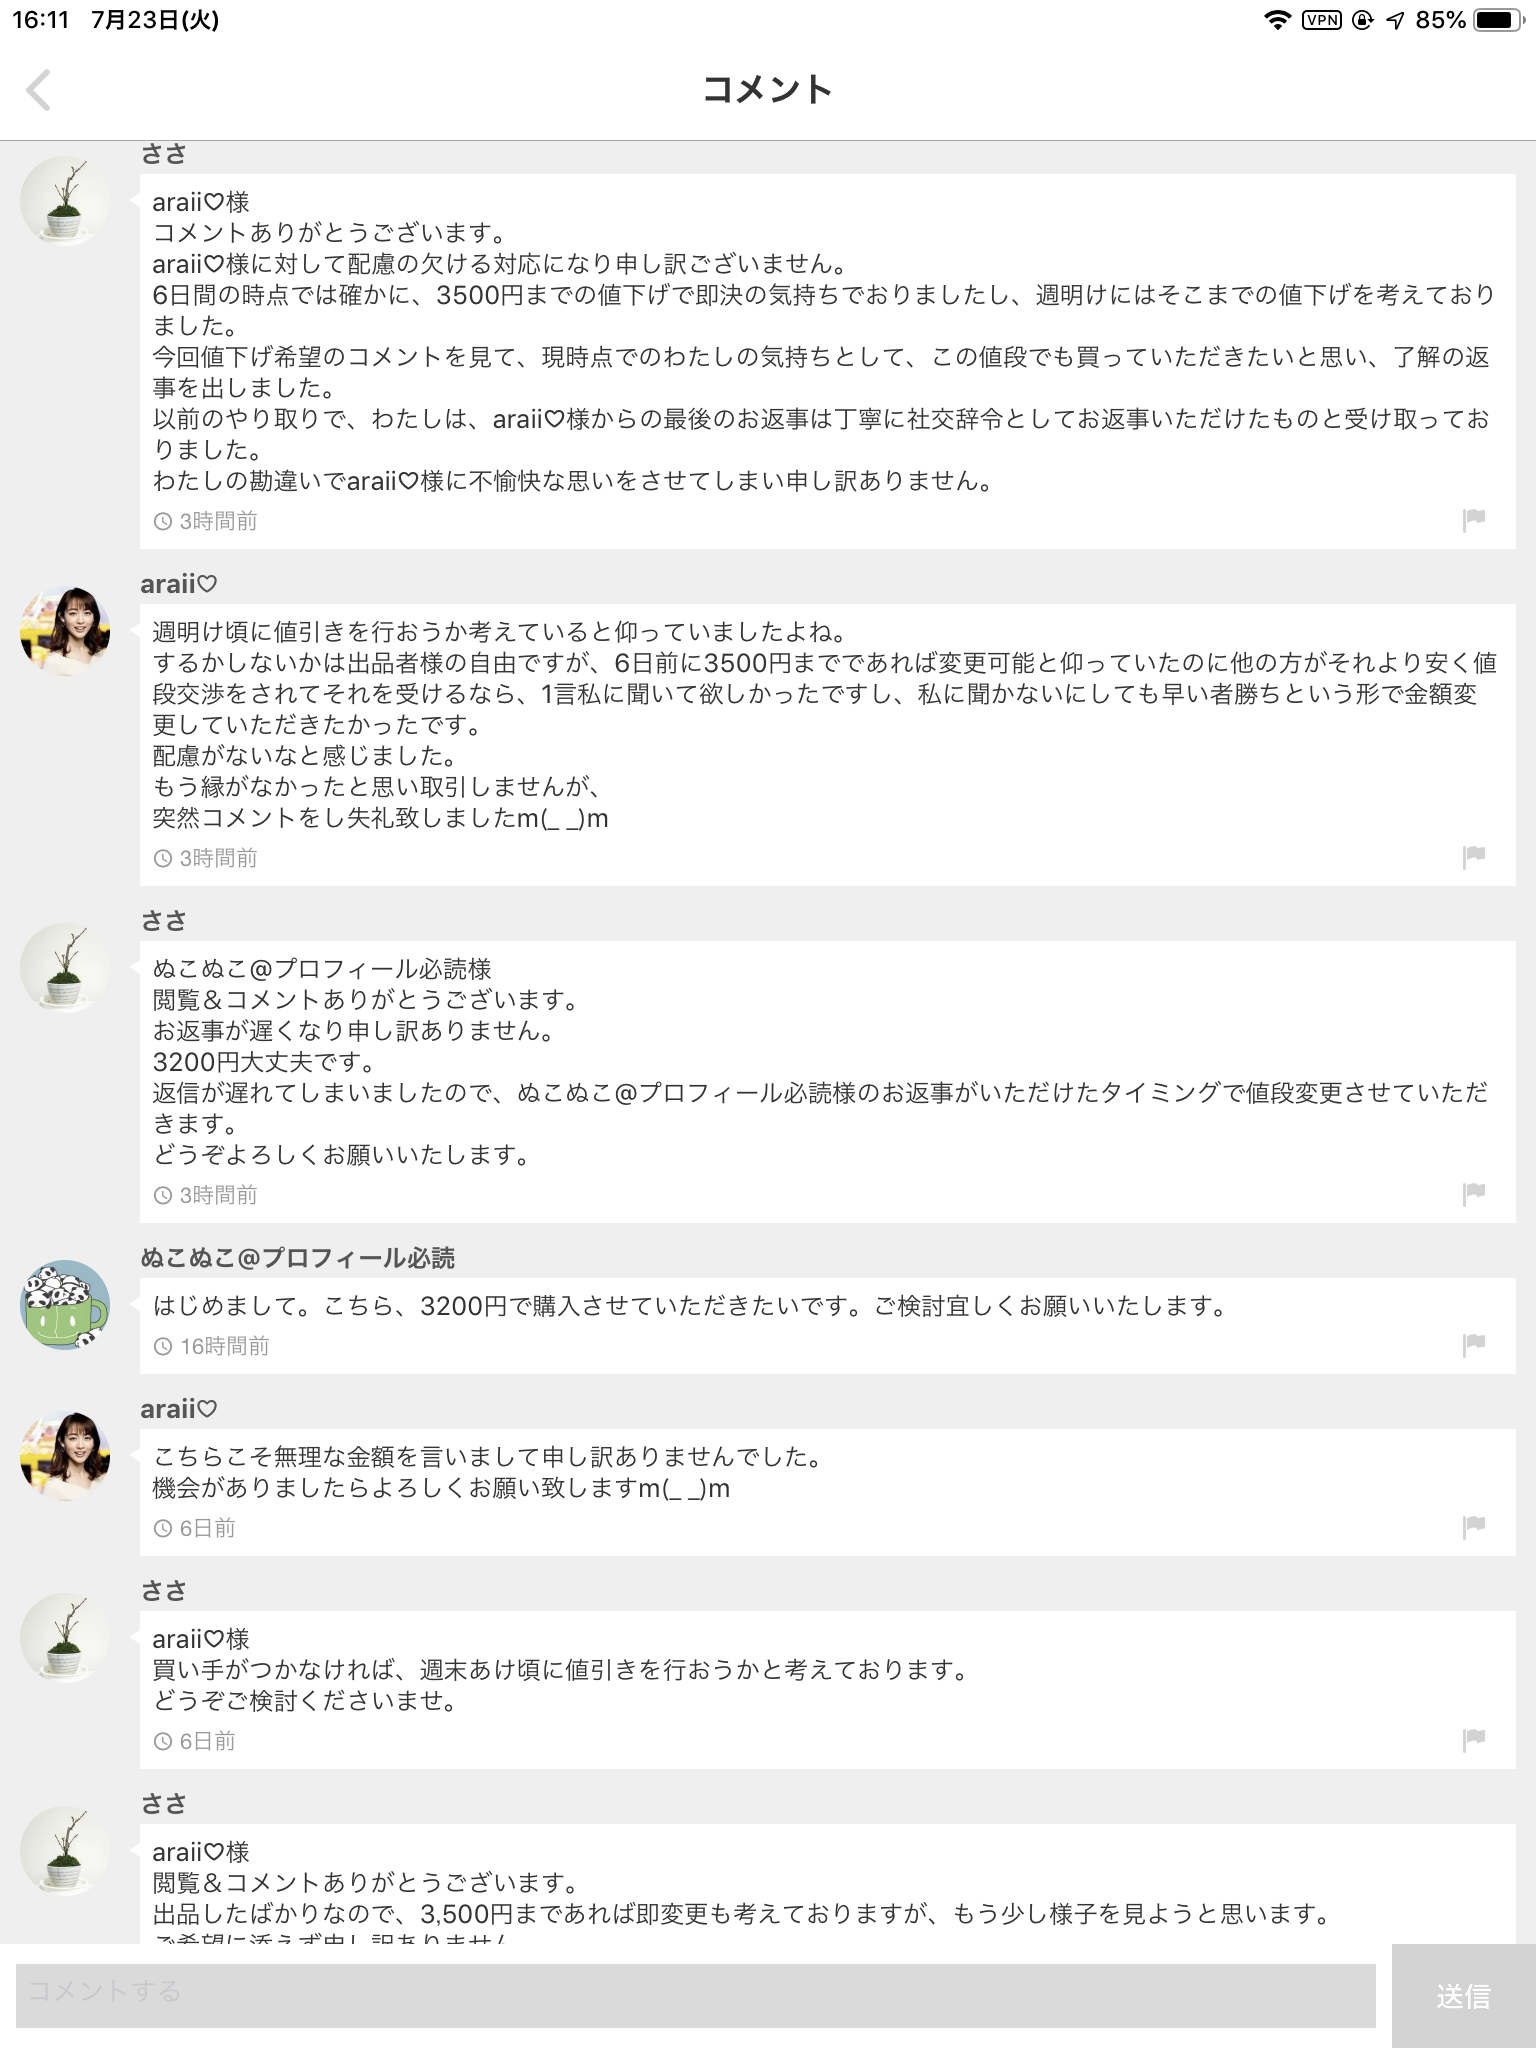Tap araii♡ username above 6-day comment
The height and width of the screenshot is (2048, 1536).
point(178,1409)
